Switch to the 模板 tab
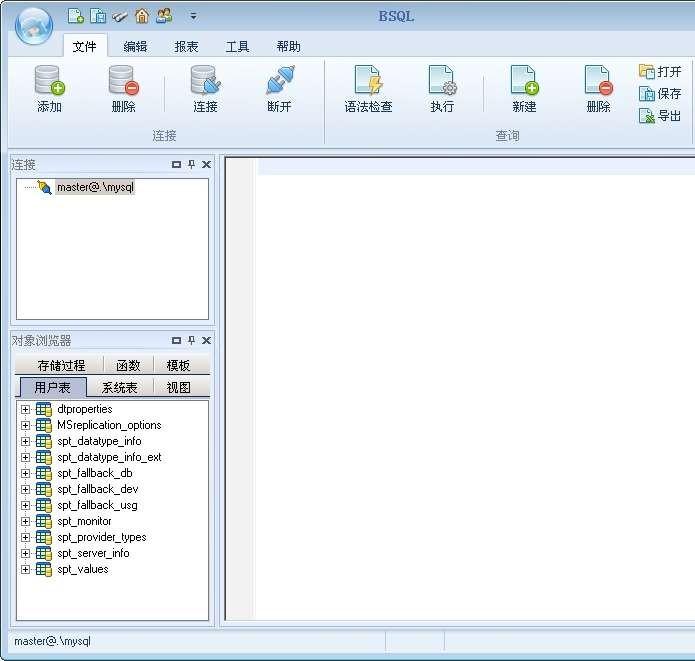Screen dimensions: 695x661 point(178,365)
